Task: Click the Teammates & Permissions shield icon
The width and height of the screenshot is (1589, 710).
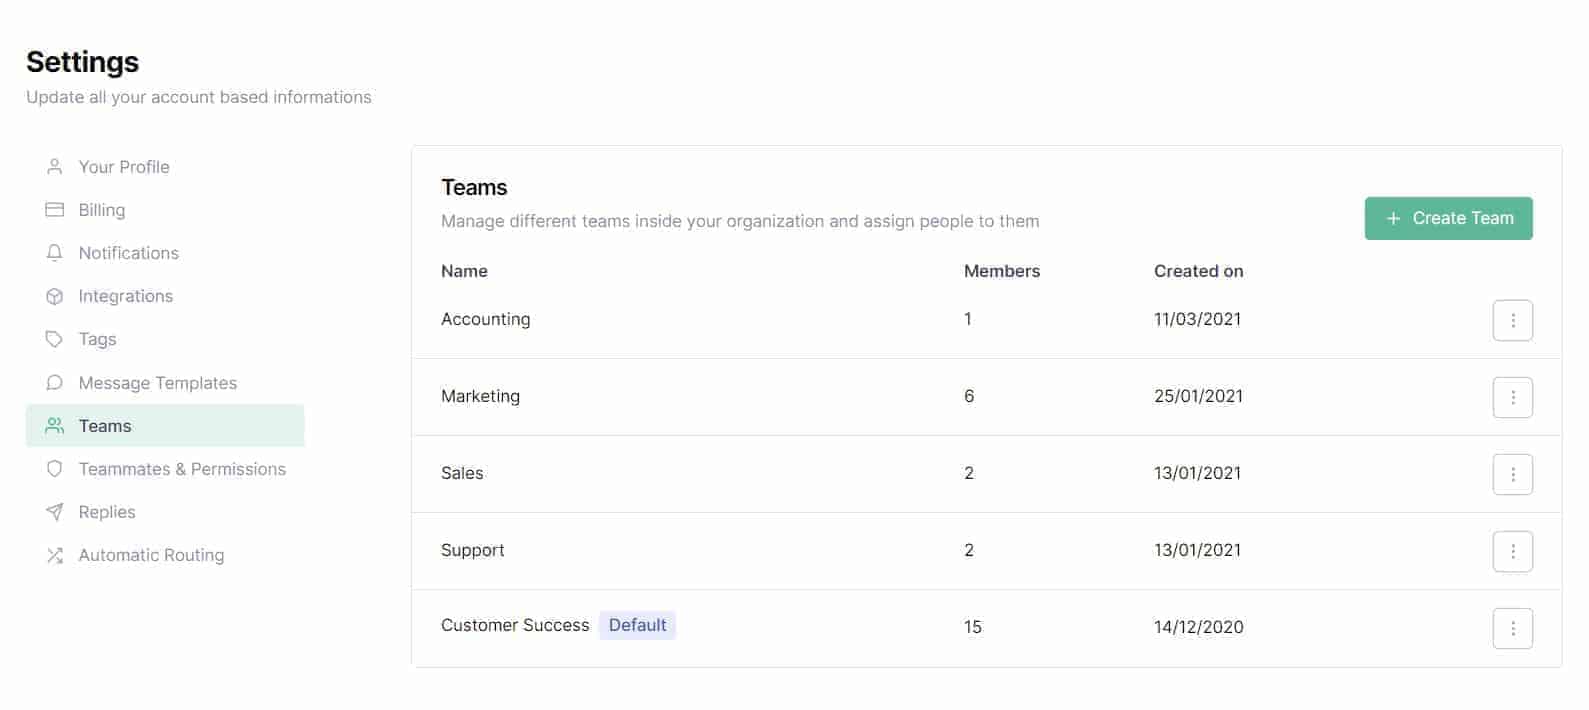Action: pos(55,469)
